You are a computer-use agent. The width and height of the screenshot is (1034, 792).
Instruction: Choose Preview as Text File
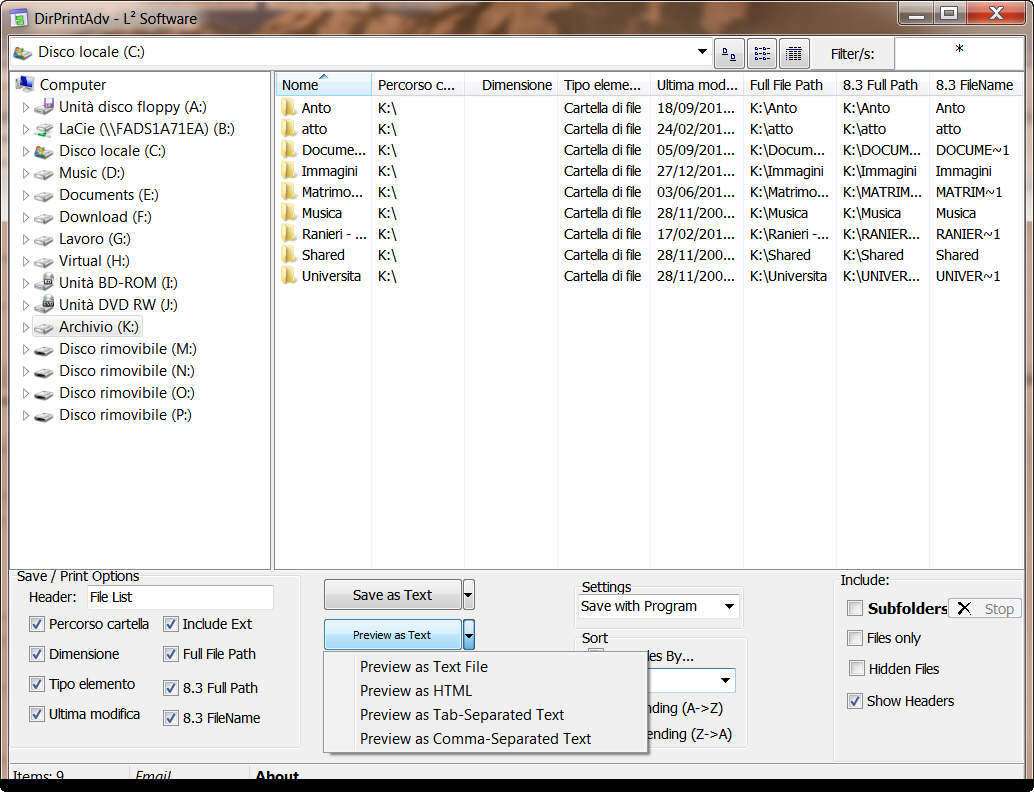pyautogui.click(x=485, y=667)
